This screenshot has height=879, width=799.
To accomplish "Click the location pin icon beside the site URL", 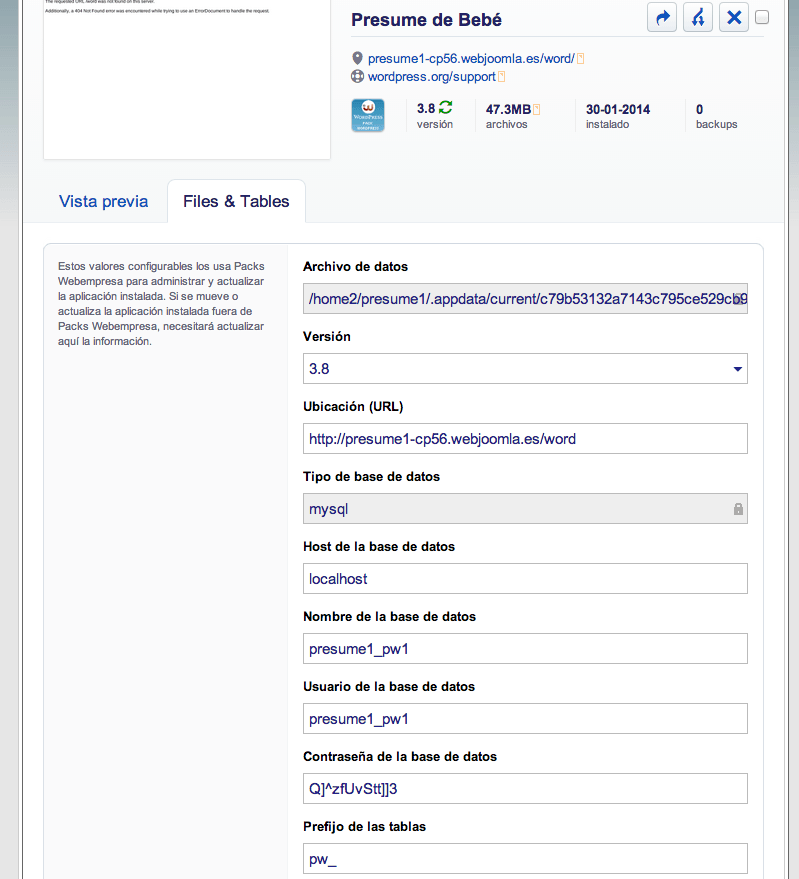I will pyautogui.click(x=357, y=58).
